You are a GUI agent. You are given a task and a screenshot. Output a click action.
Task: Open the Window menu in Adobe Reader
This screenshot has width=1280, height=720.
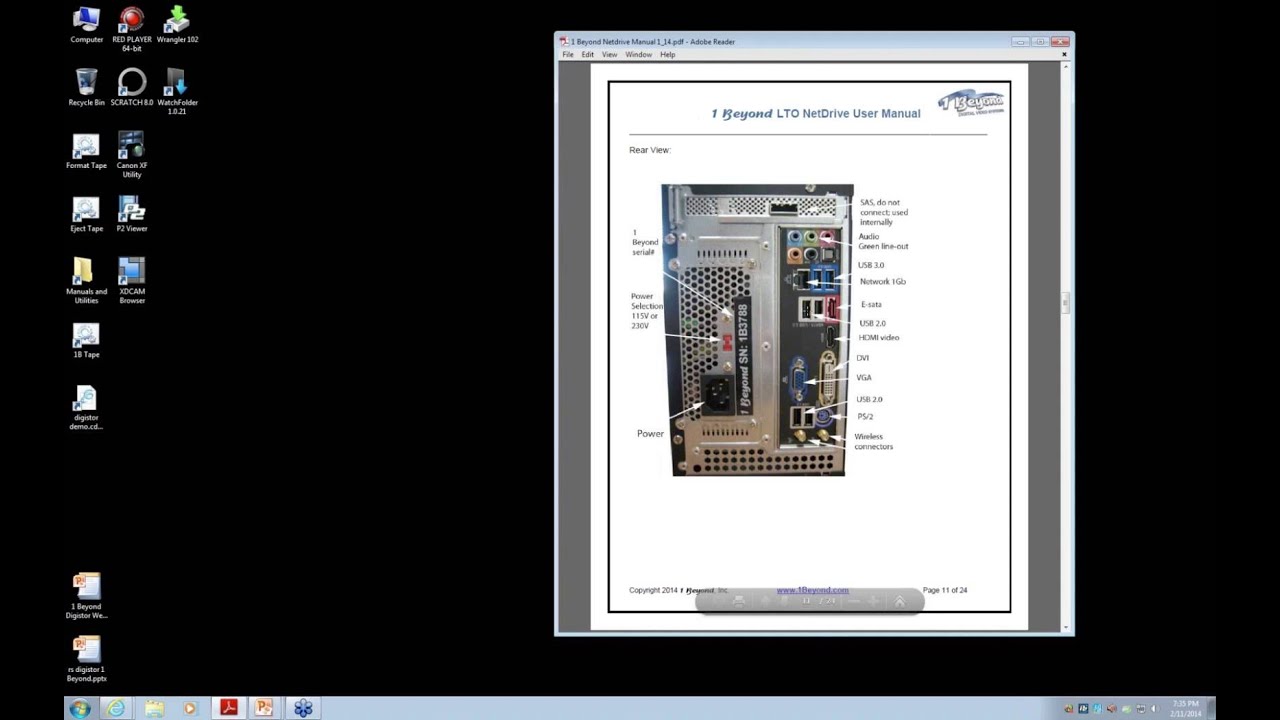pyautogui.click(x=638, y=55)
